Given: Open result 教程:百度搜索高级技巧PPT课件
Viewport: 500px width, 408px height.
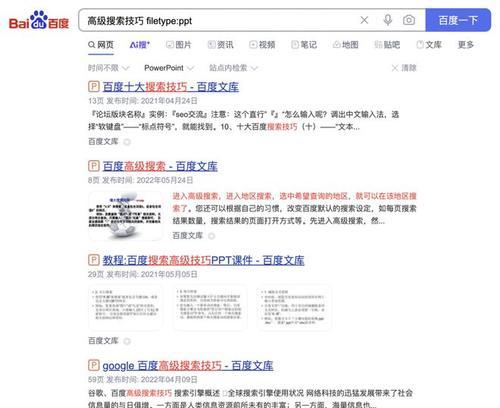Looking at the screenshot, I should [203, 260].
